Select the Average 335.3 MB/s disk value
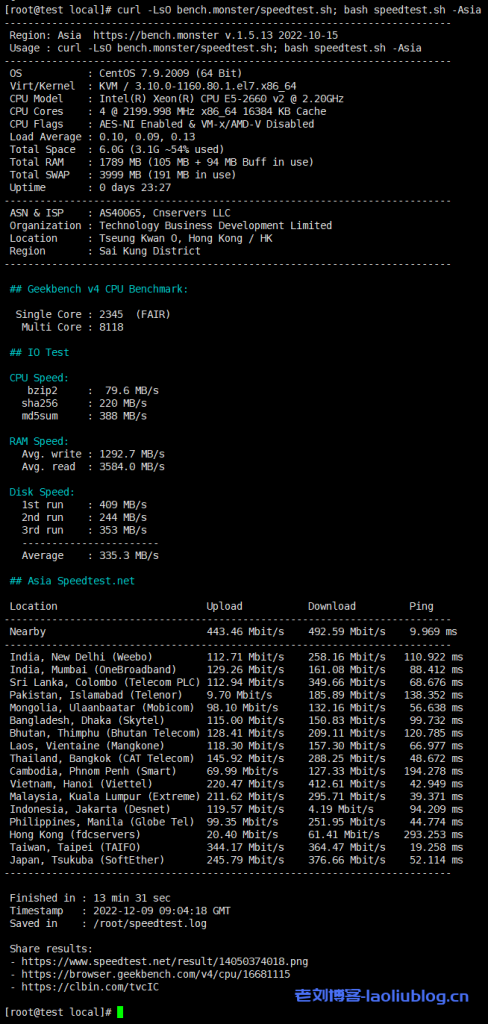The image size is (488, 1024). pyautogui.click(x=129, y=556)
